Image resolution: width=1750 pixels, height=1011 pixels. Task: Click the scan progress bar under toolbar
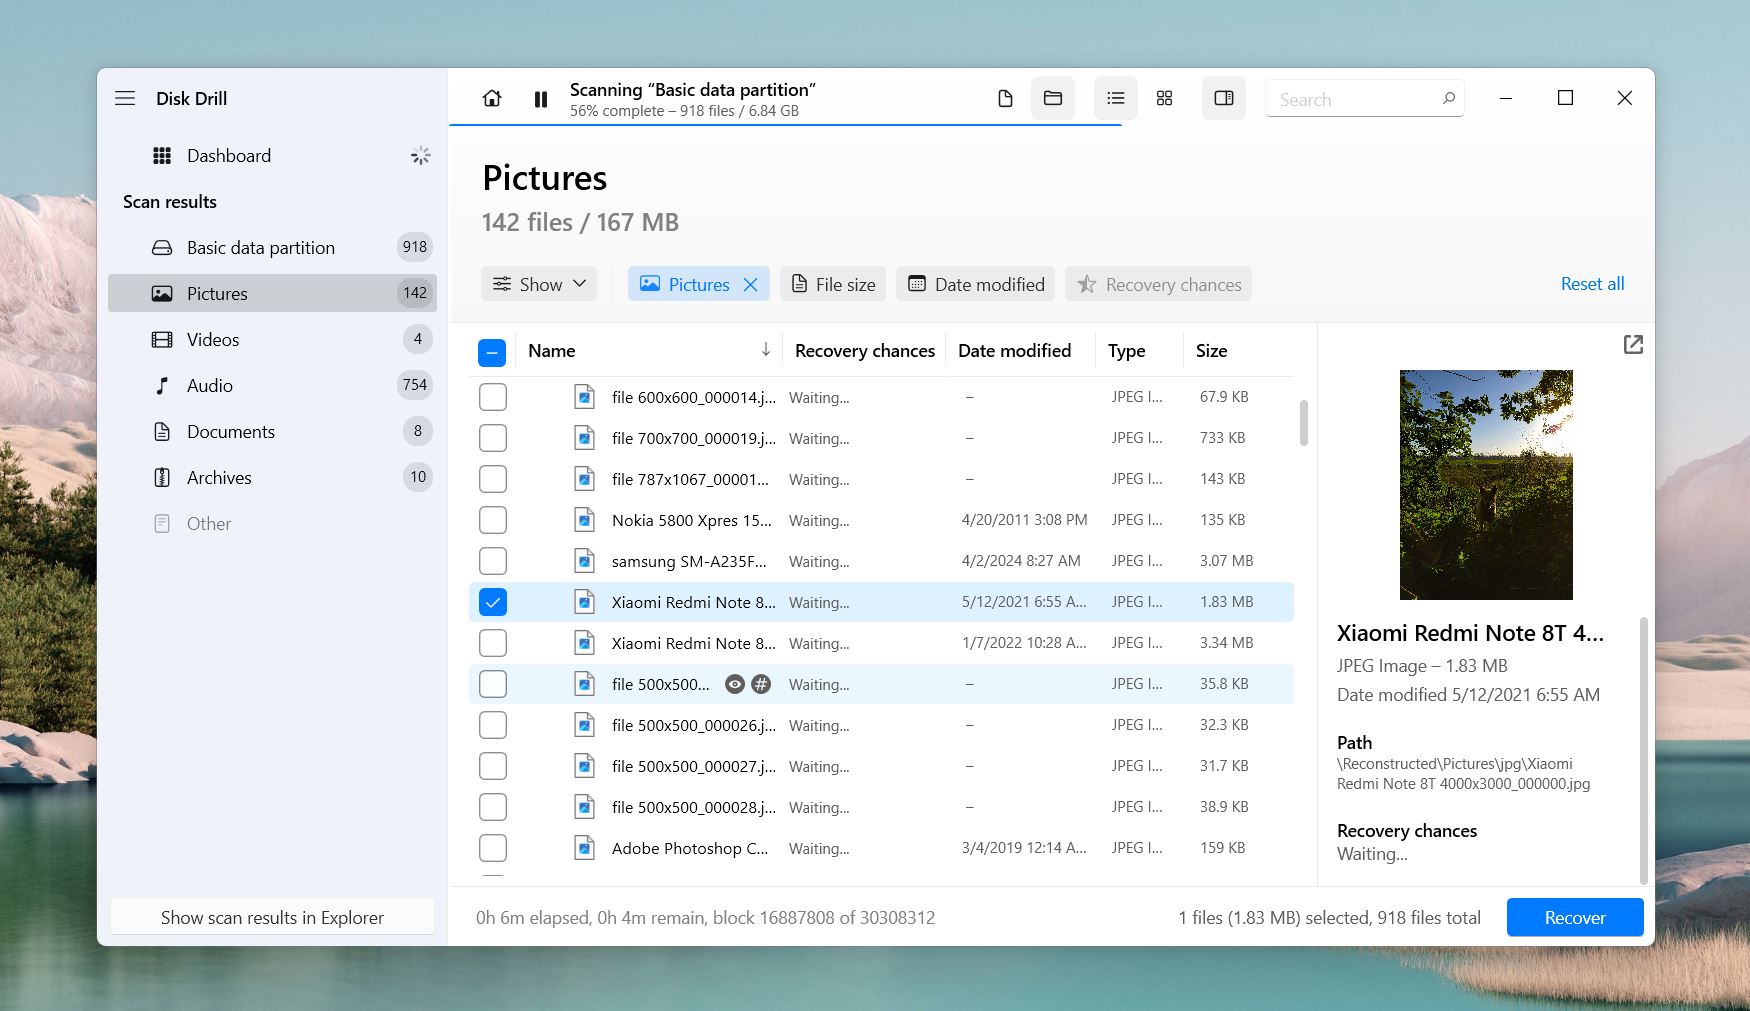point(786,125)
